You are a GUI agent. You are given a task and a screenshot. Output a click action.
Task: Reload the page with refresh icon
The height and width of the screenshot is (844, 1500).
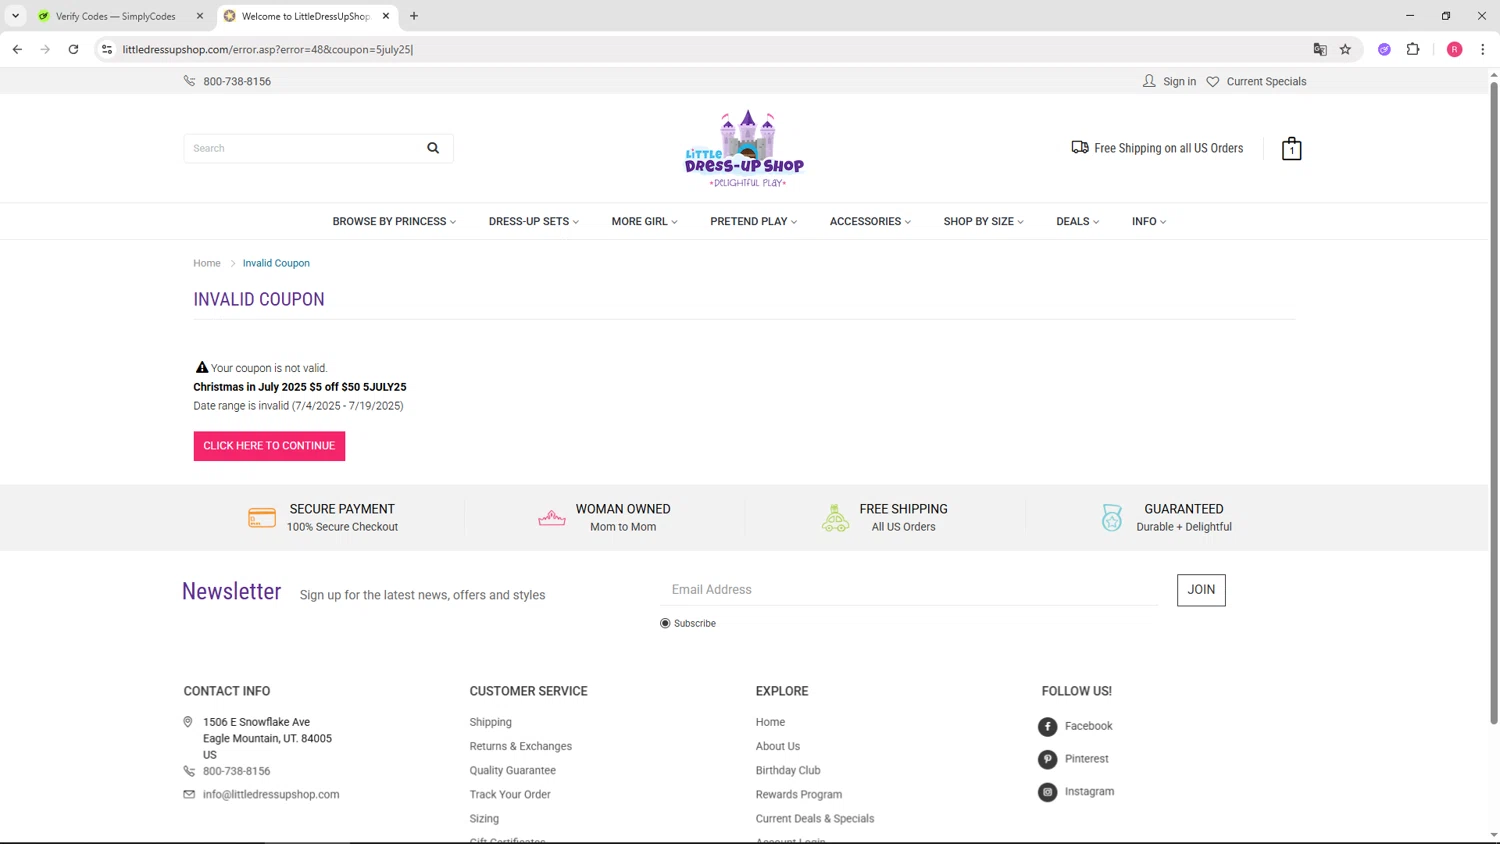click(x=73, y=49)
